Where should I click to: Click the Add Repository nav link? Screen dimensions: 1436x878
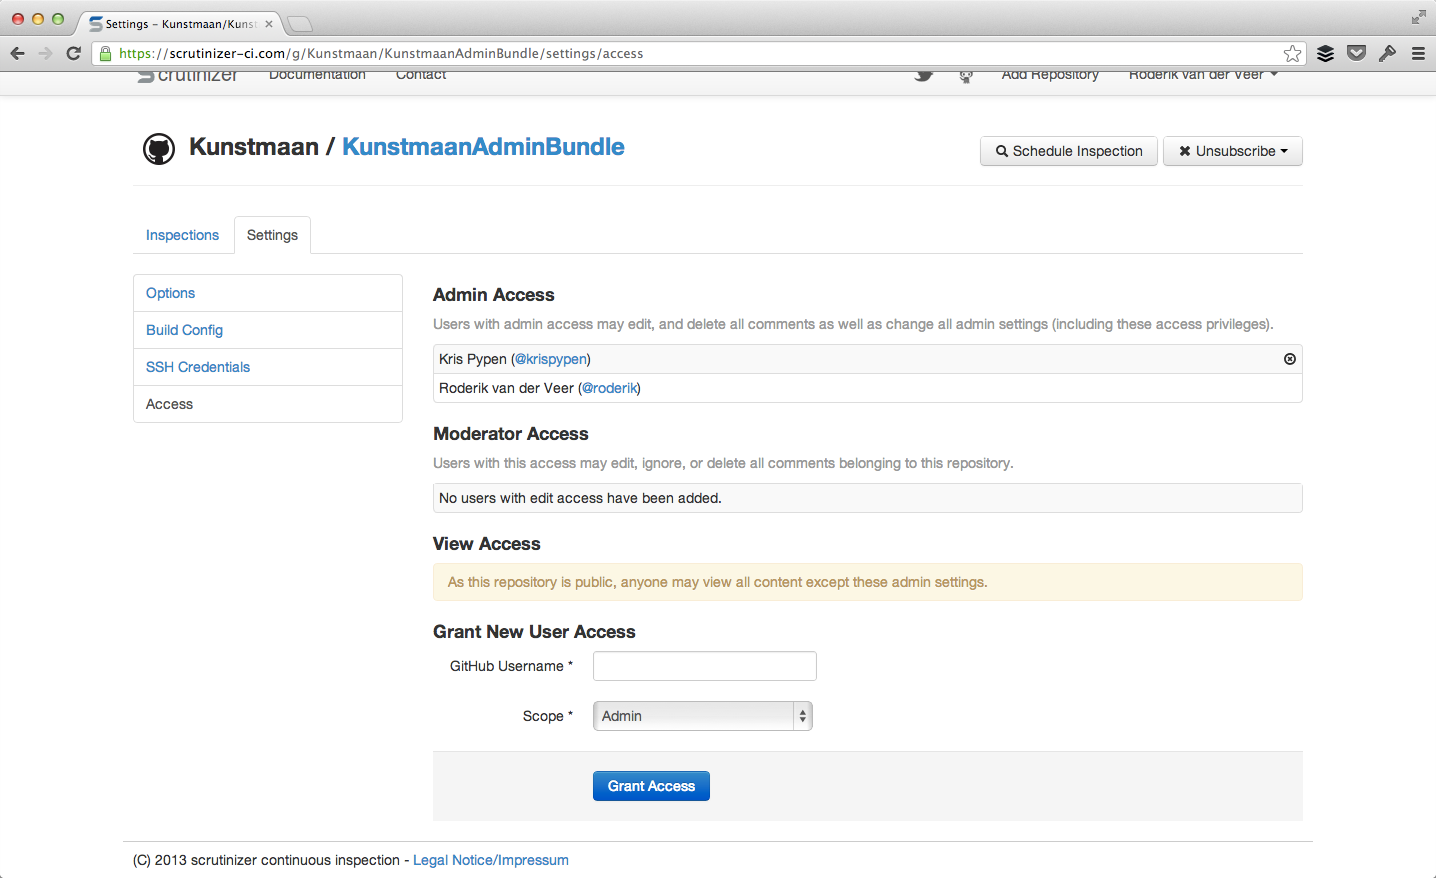tap(1050, 75)
